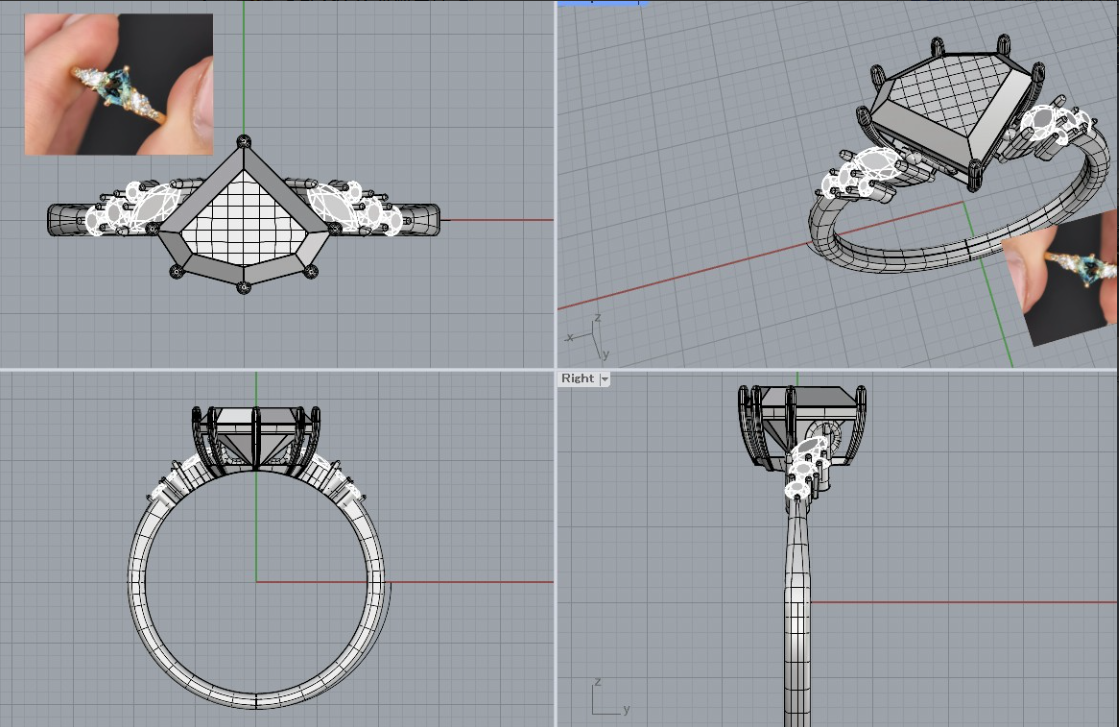Click the "Right" viewport title label

click(577, 379)
